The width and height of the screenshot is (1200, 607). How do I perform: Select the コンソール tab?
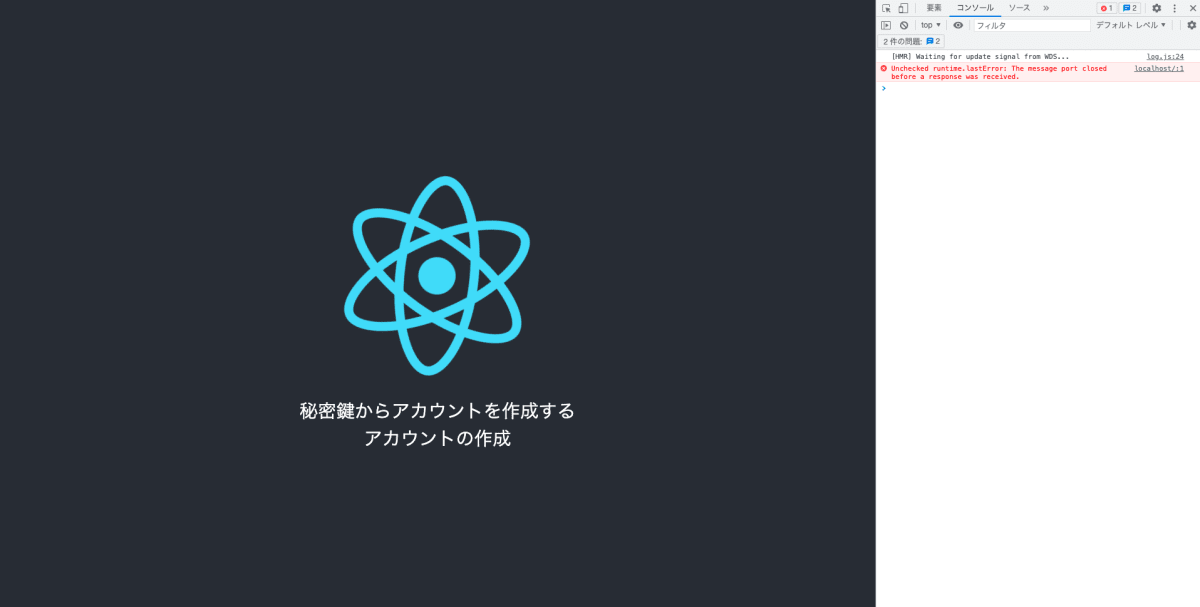(975, 8)
